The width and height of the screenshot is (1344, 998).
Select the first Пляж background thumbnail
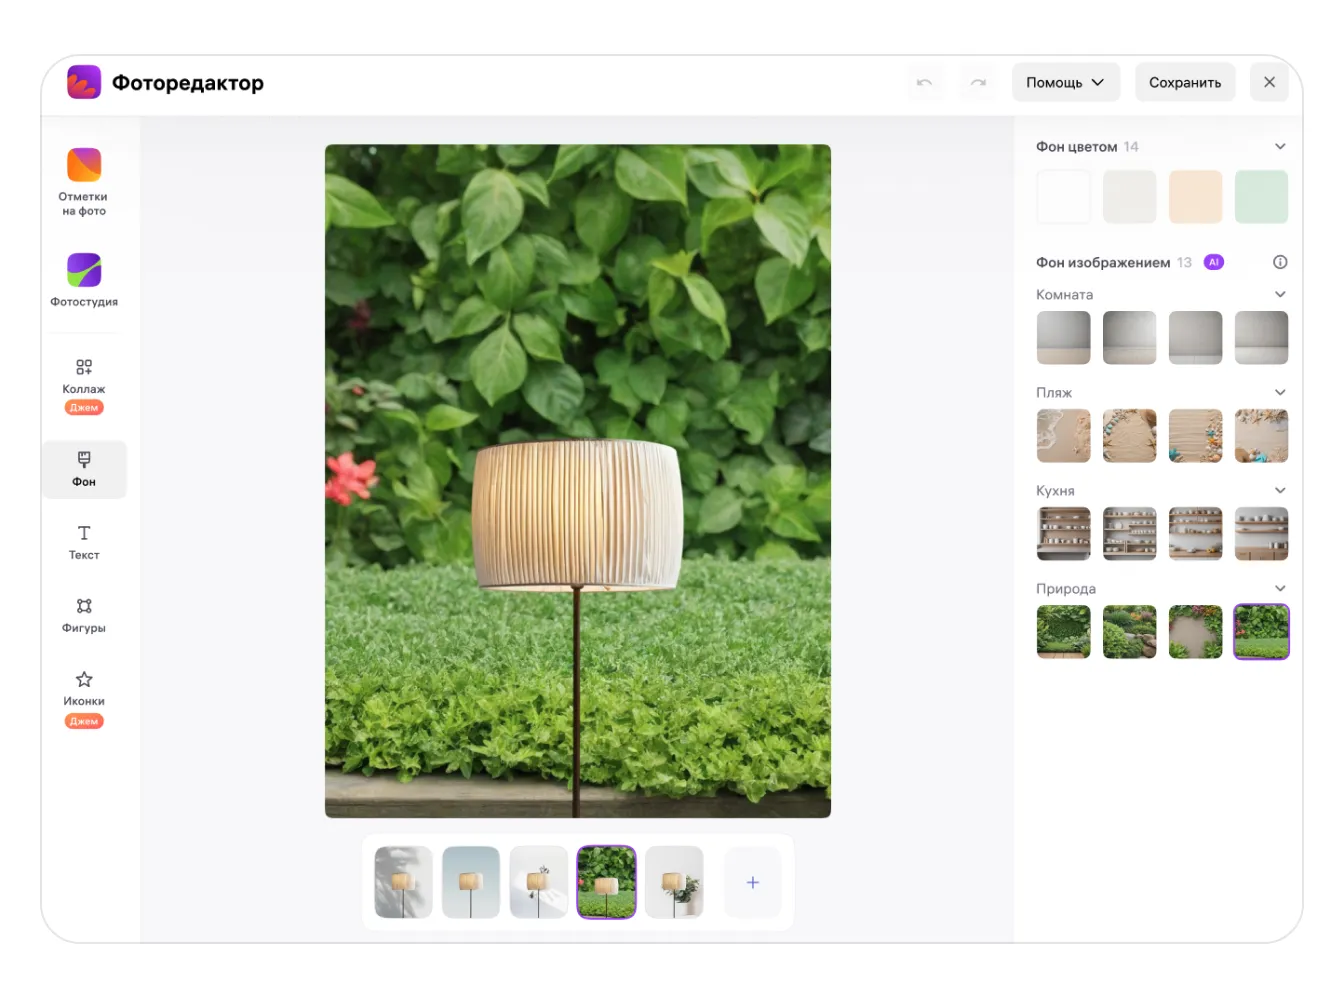[1063, 436]
